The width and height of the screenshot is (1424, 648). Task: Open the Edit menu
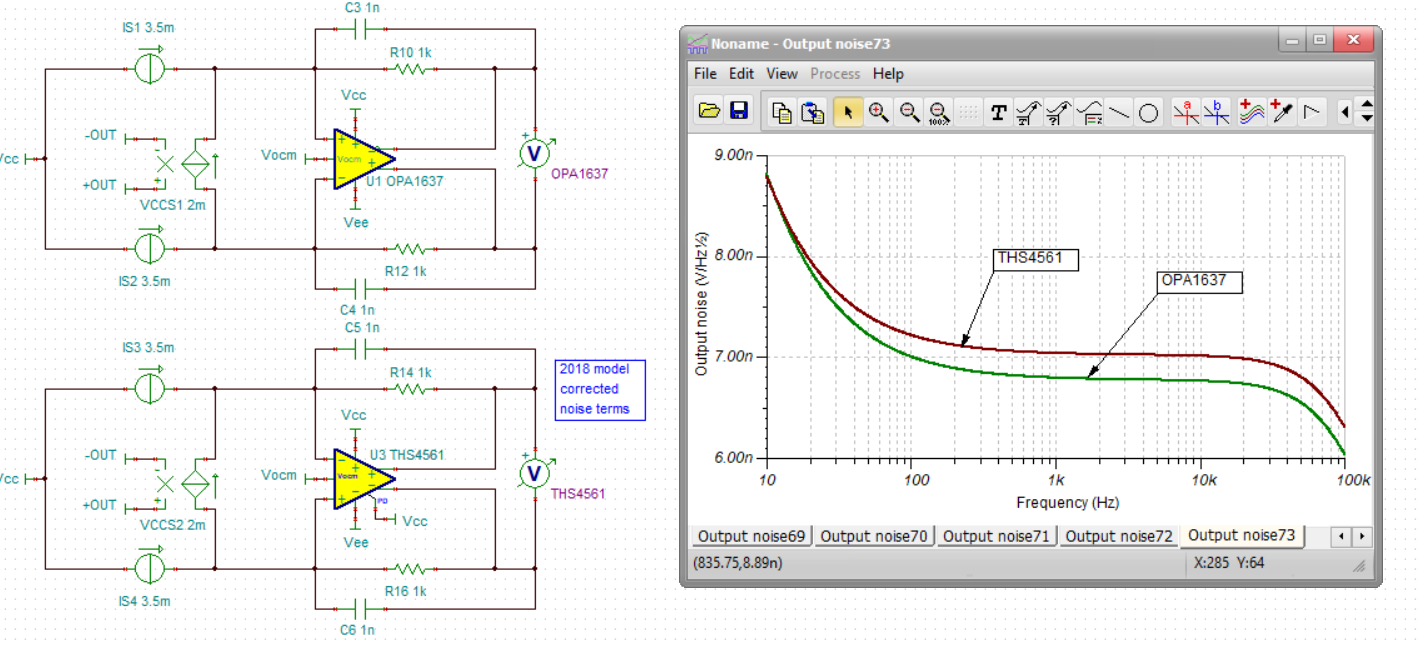741,74
